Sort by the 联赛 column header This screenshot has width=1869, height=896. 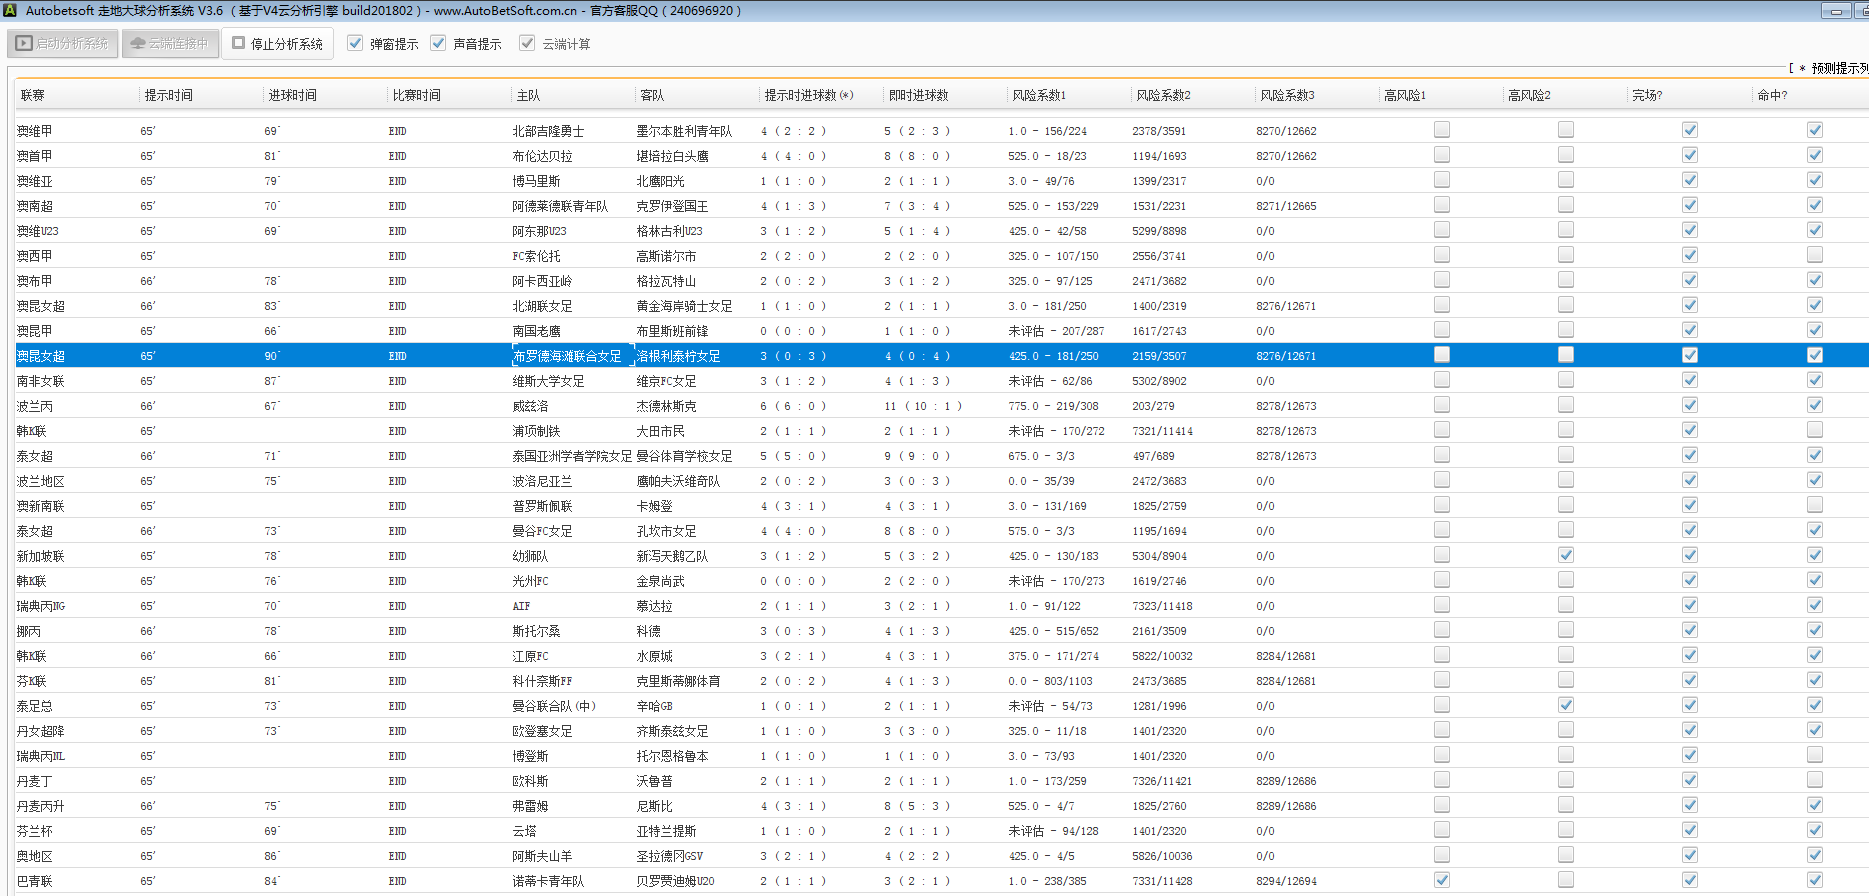pyautogui.click(x=33, y=96)
